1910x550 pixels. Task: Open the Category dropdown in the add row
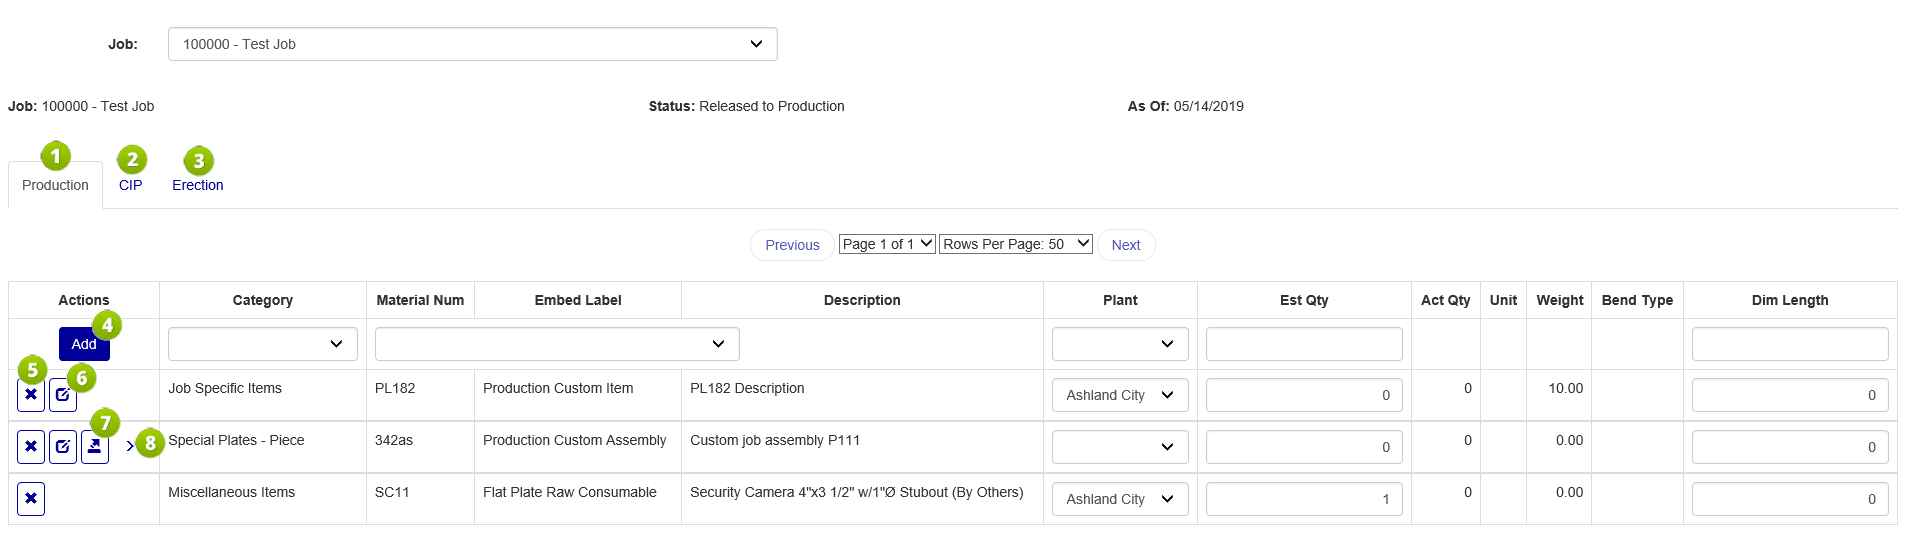262,344
